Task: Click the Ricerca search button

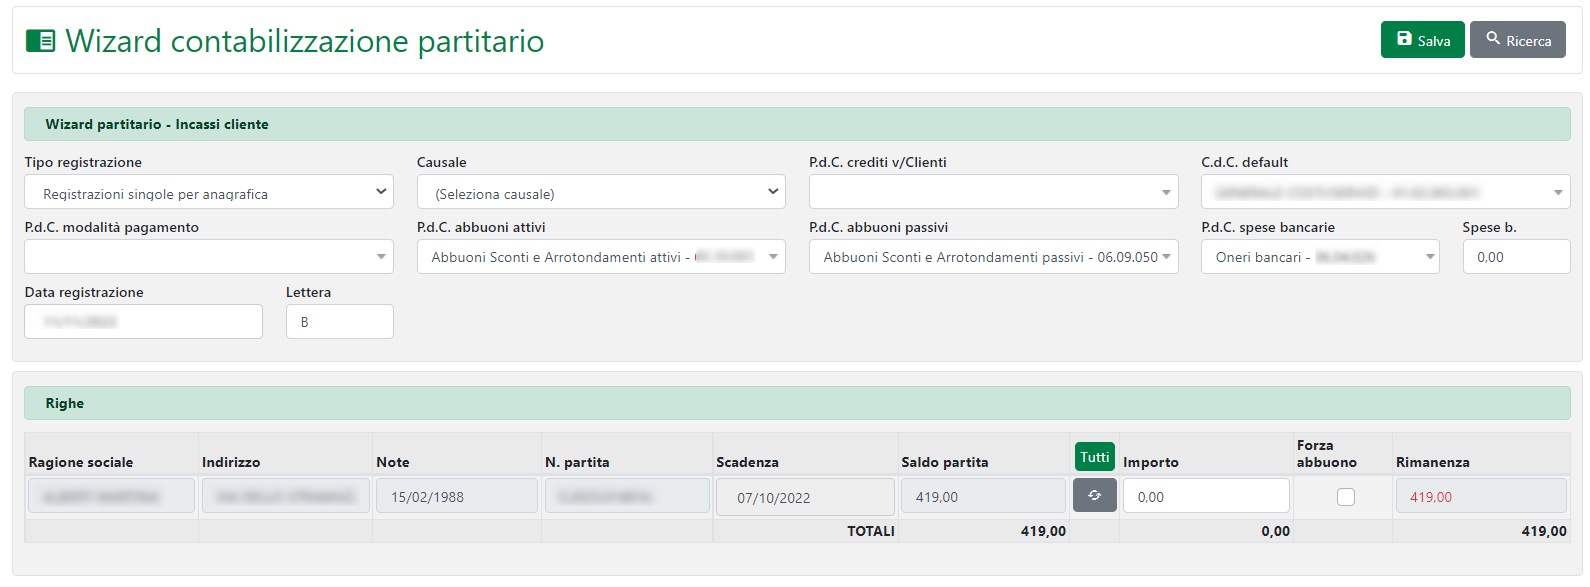Action: (1517, 40)
